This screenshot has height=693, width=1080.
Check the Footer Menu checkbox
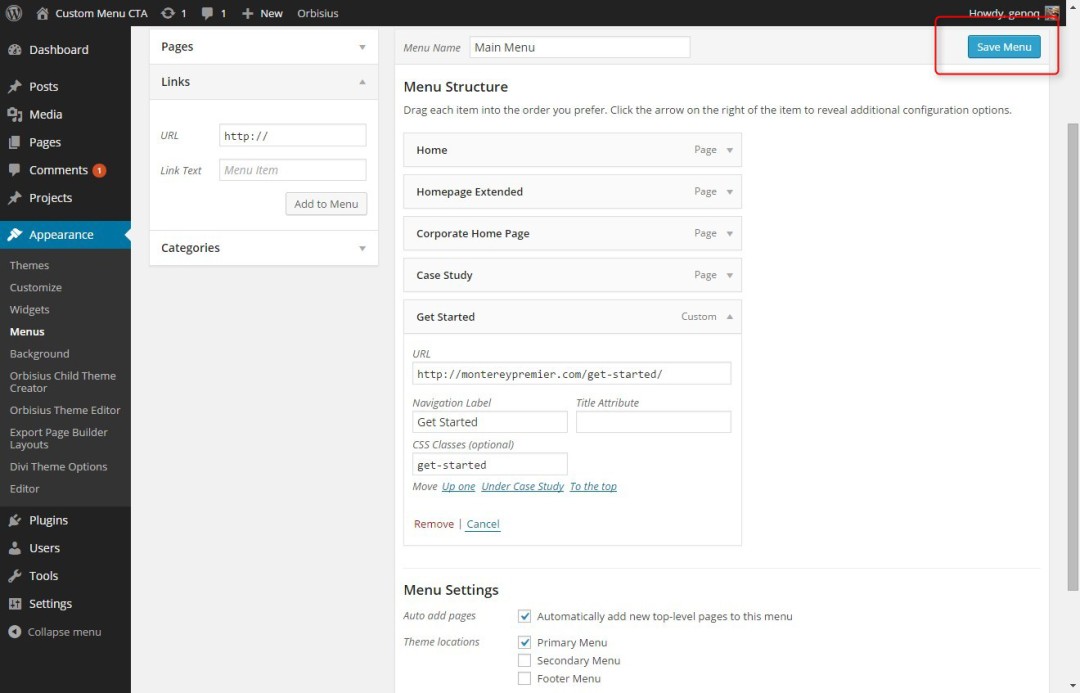point(524,678)
